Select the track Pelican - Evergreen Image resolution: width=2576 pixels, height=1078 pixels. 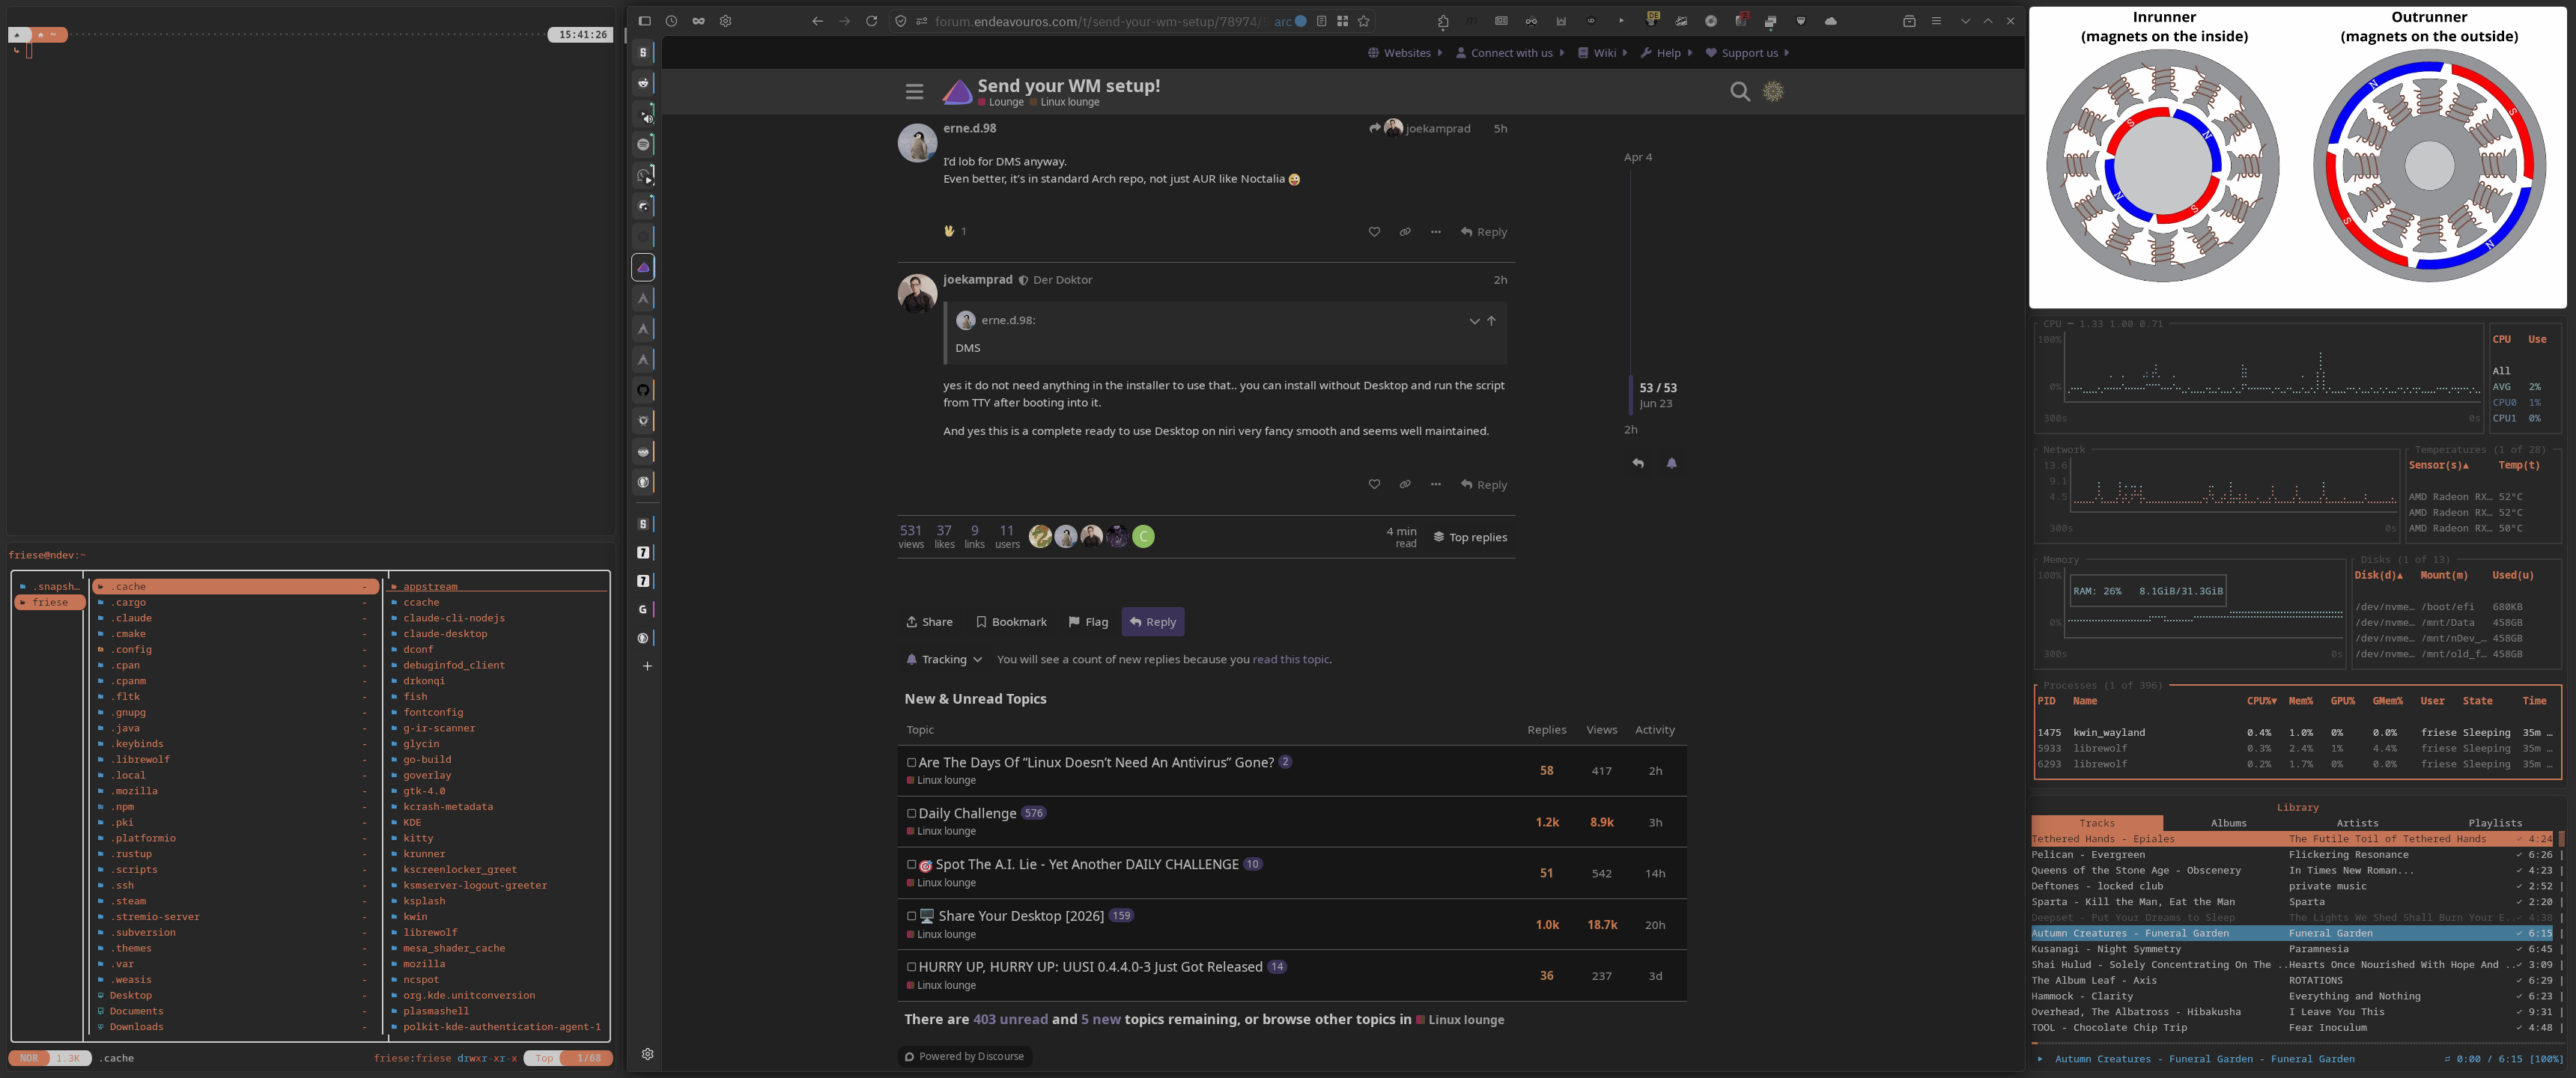pyautogui.click(x=2292, y=855)
